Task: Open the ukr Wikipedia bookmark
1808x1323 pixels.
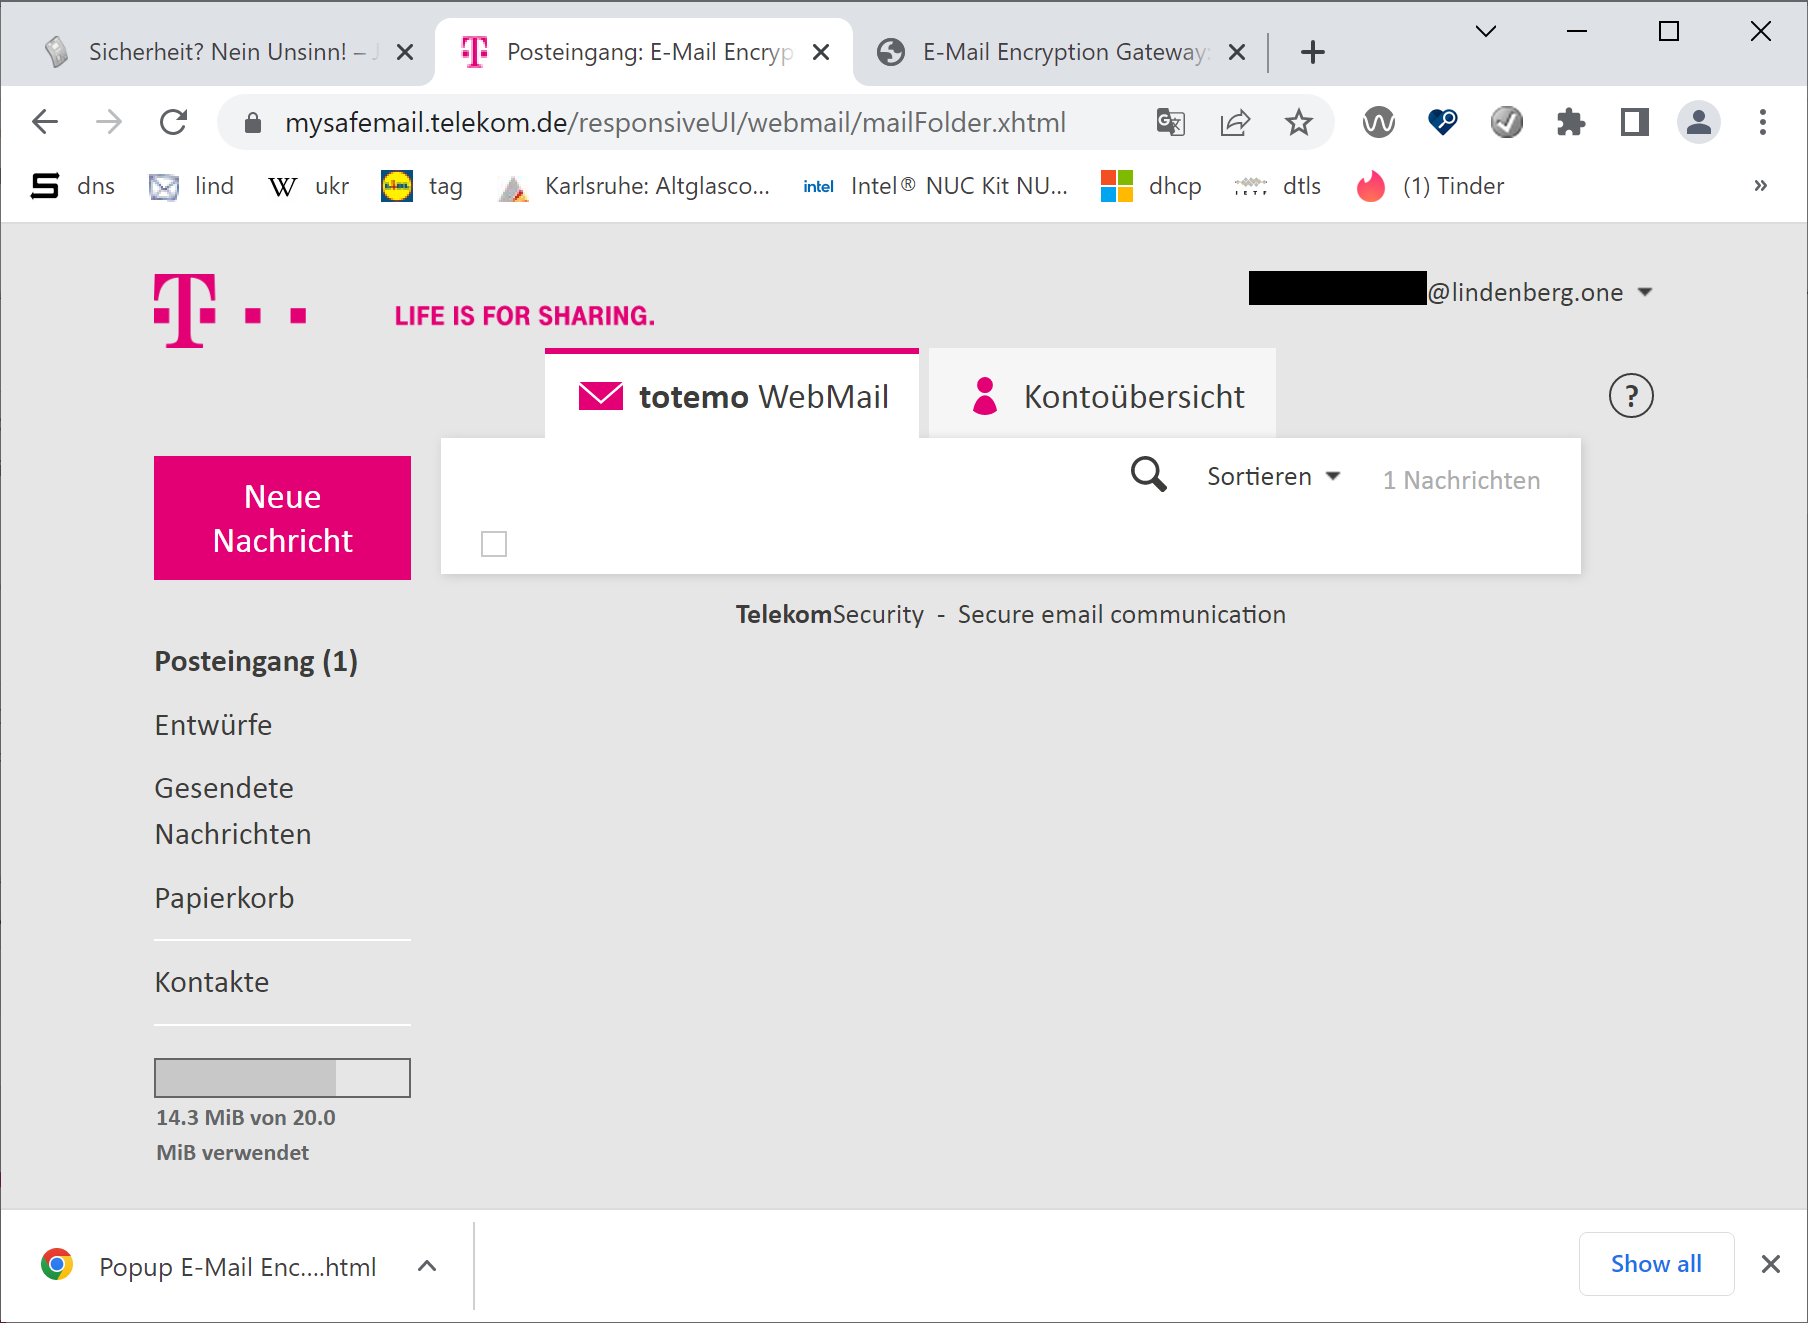Action: (x=309, y=186)
